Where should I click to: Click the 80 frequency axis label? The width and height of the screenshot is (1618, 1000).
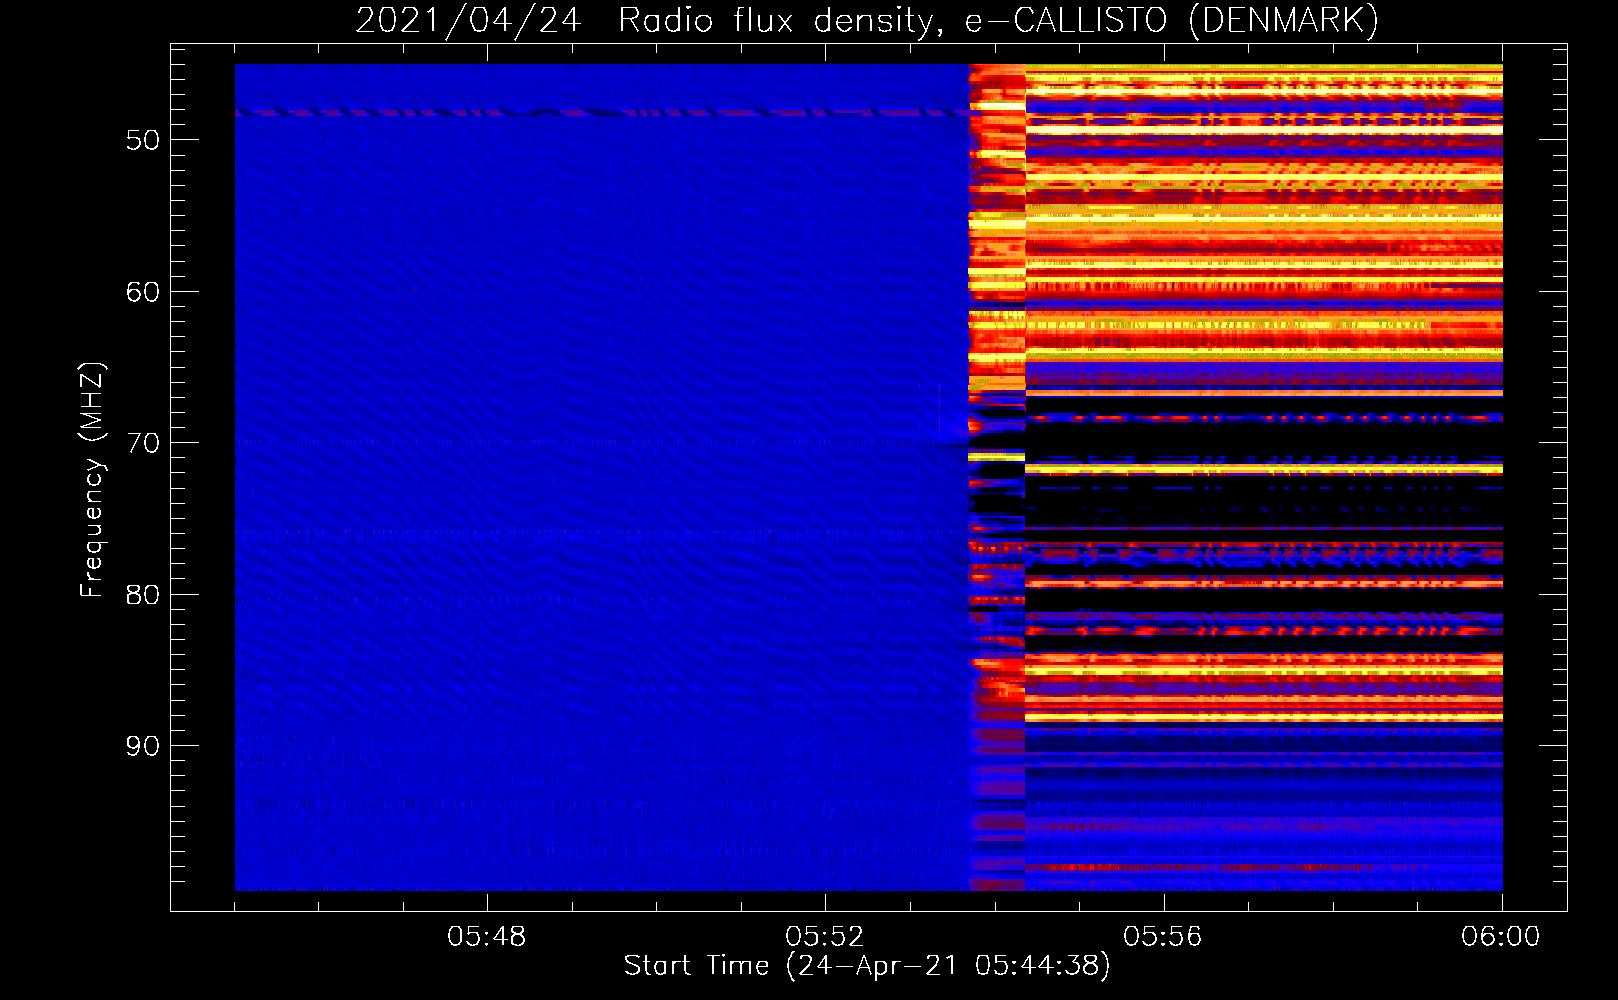[x=143, y=595]
